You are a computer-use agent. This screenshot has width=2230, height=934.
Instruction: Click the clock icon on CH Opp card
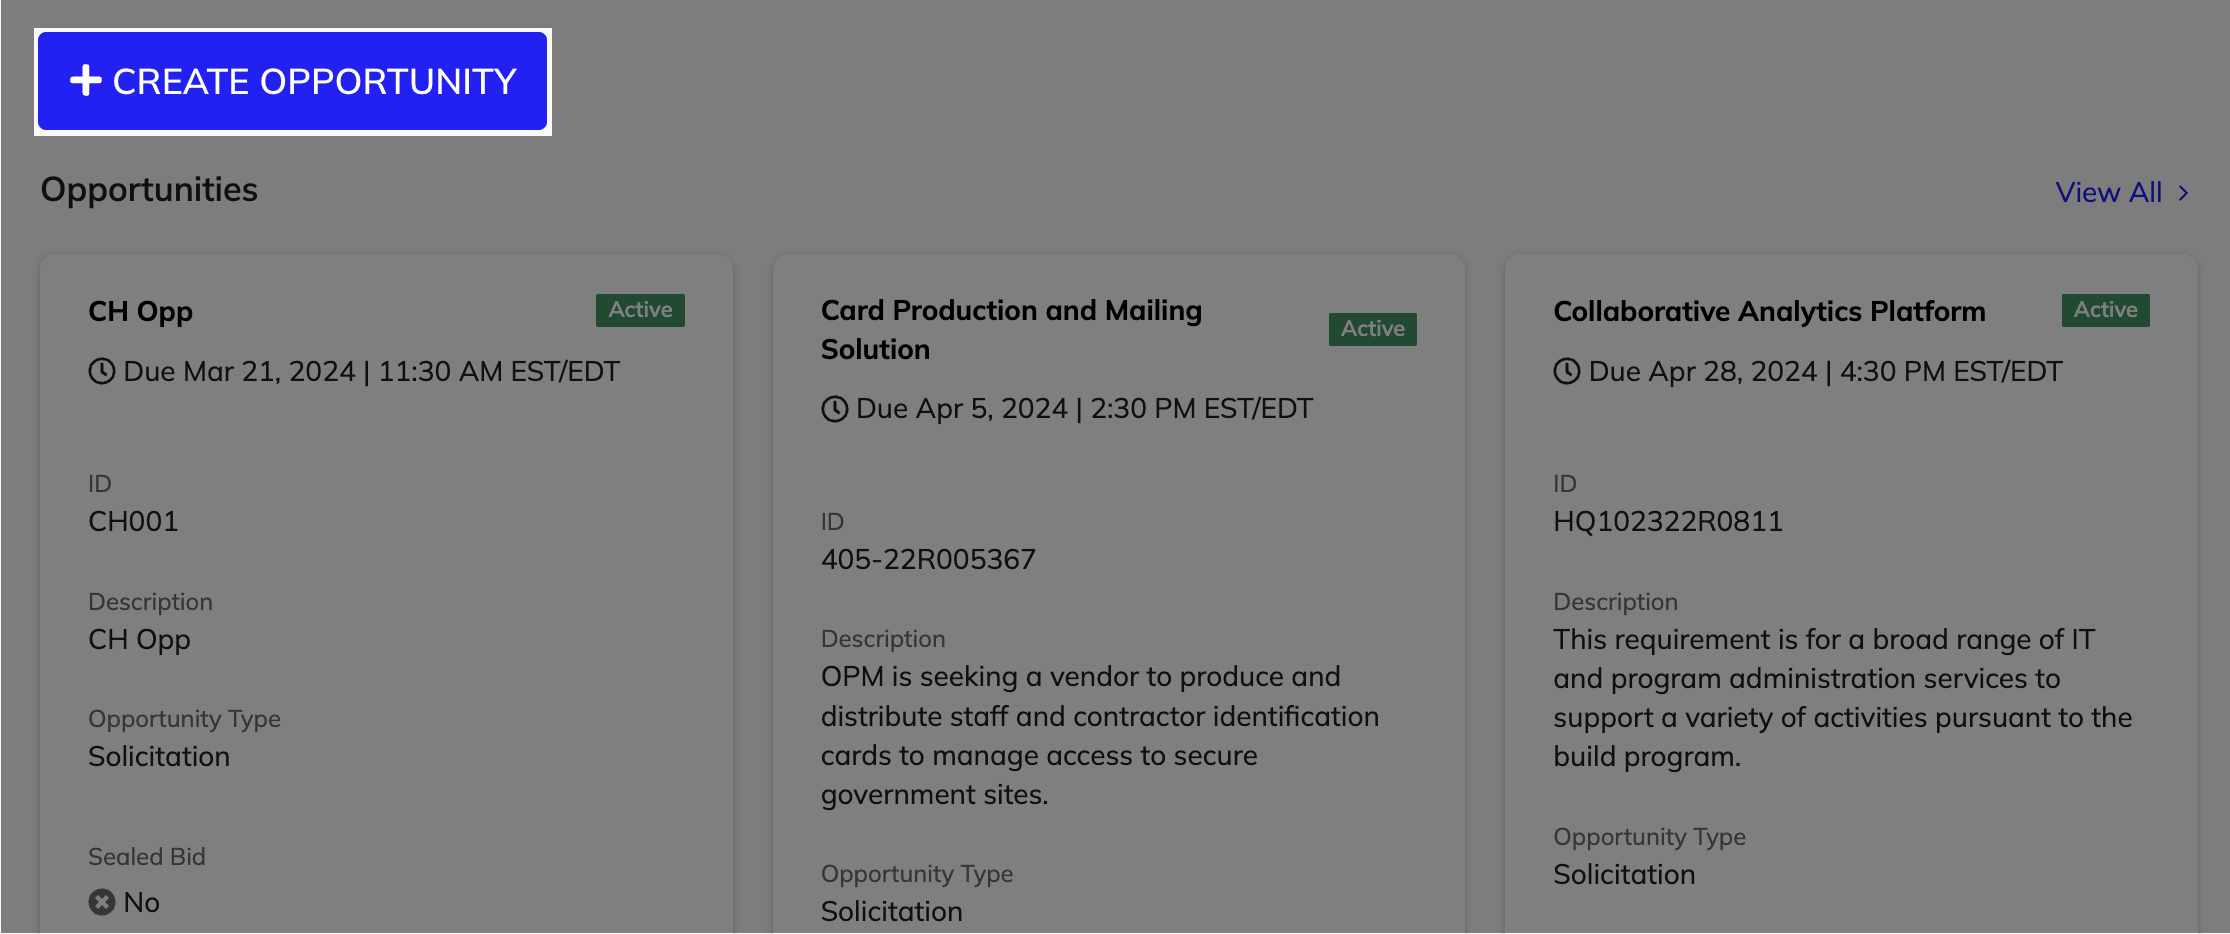102,371
